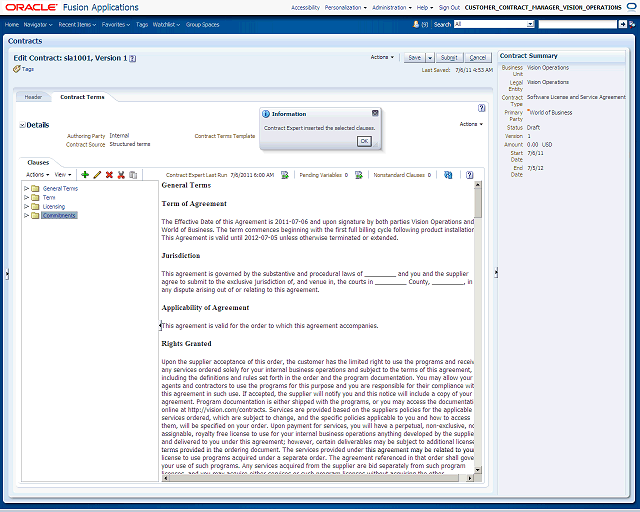The height and width of the screenshot is (512, 640).
Task: Open the page-level Actions menu
Action: click(x=382, y=57)
